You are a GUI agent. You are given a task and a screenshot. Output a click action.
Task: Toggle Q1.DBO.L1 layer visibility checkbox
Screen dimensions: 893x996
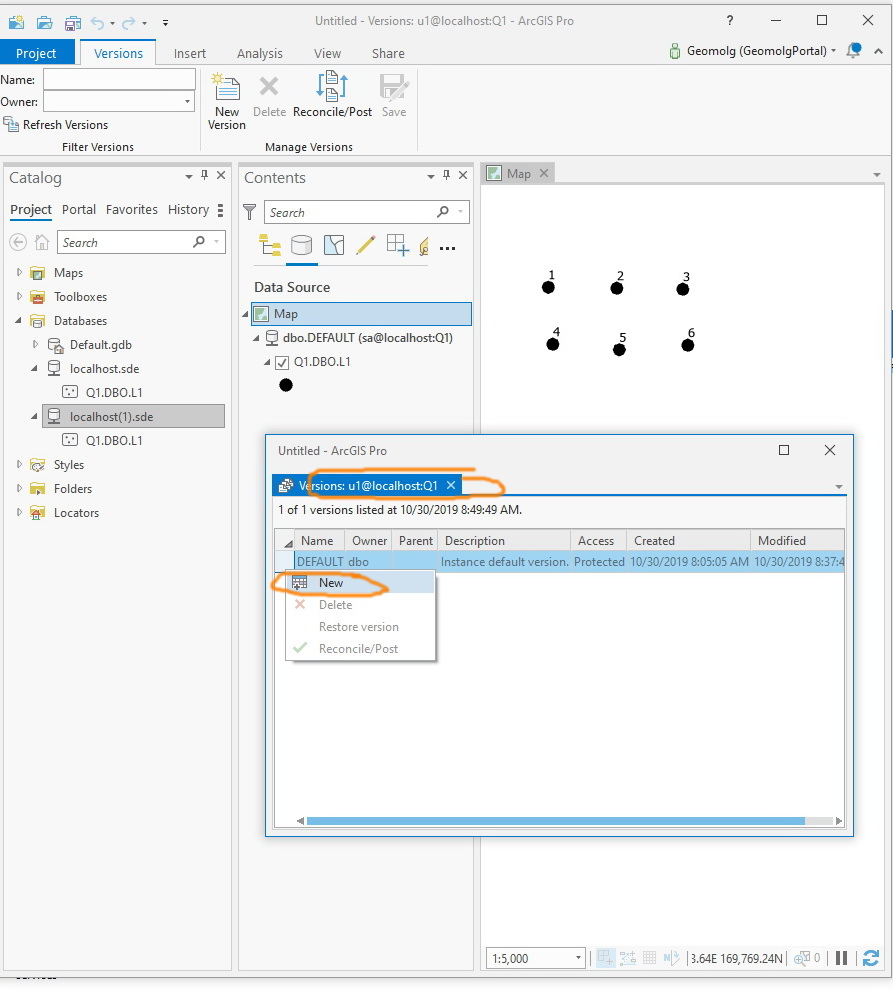[x=282, y=363]
